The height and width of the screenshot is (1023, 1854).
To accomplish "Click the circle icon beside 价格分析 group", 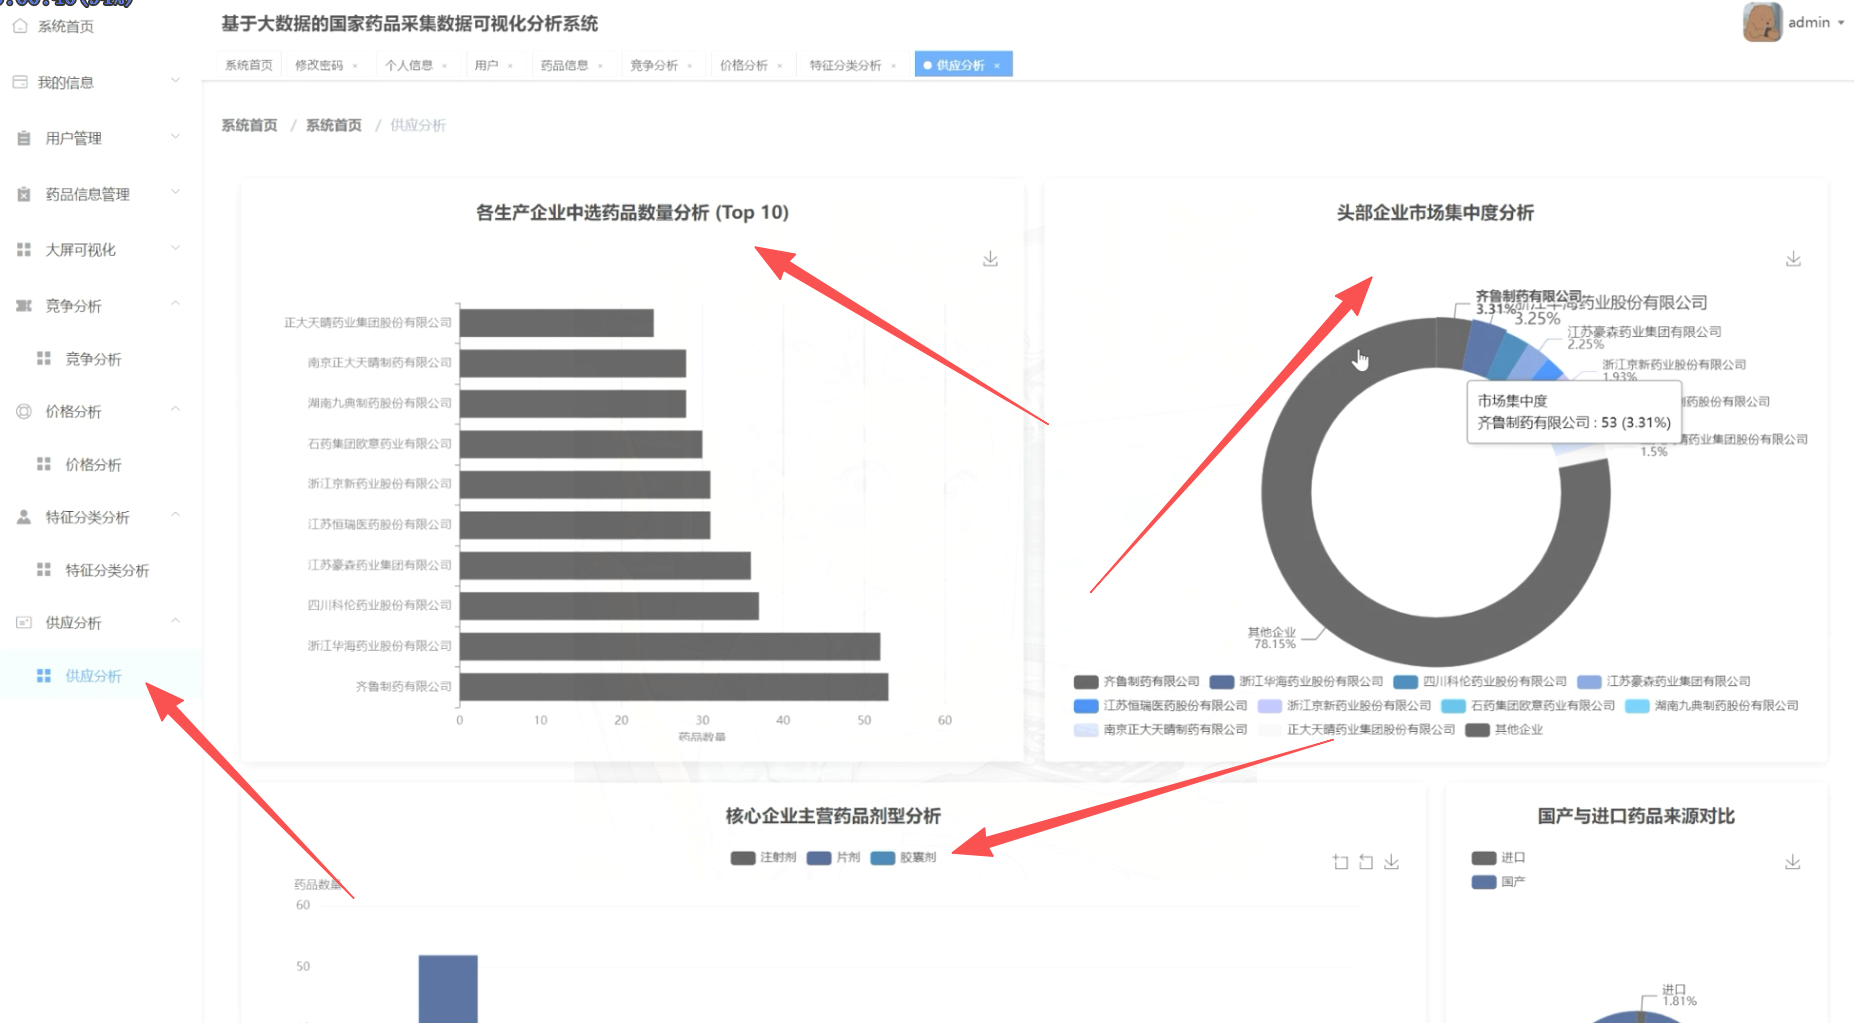I will pyautogui.click(x=24, y=411).
